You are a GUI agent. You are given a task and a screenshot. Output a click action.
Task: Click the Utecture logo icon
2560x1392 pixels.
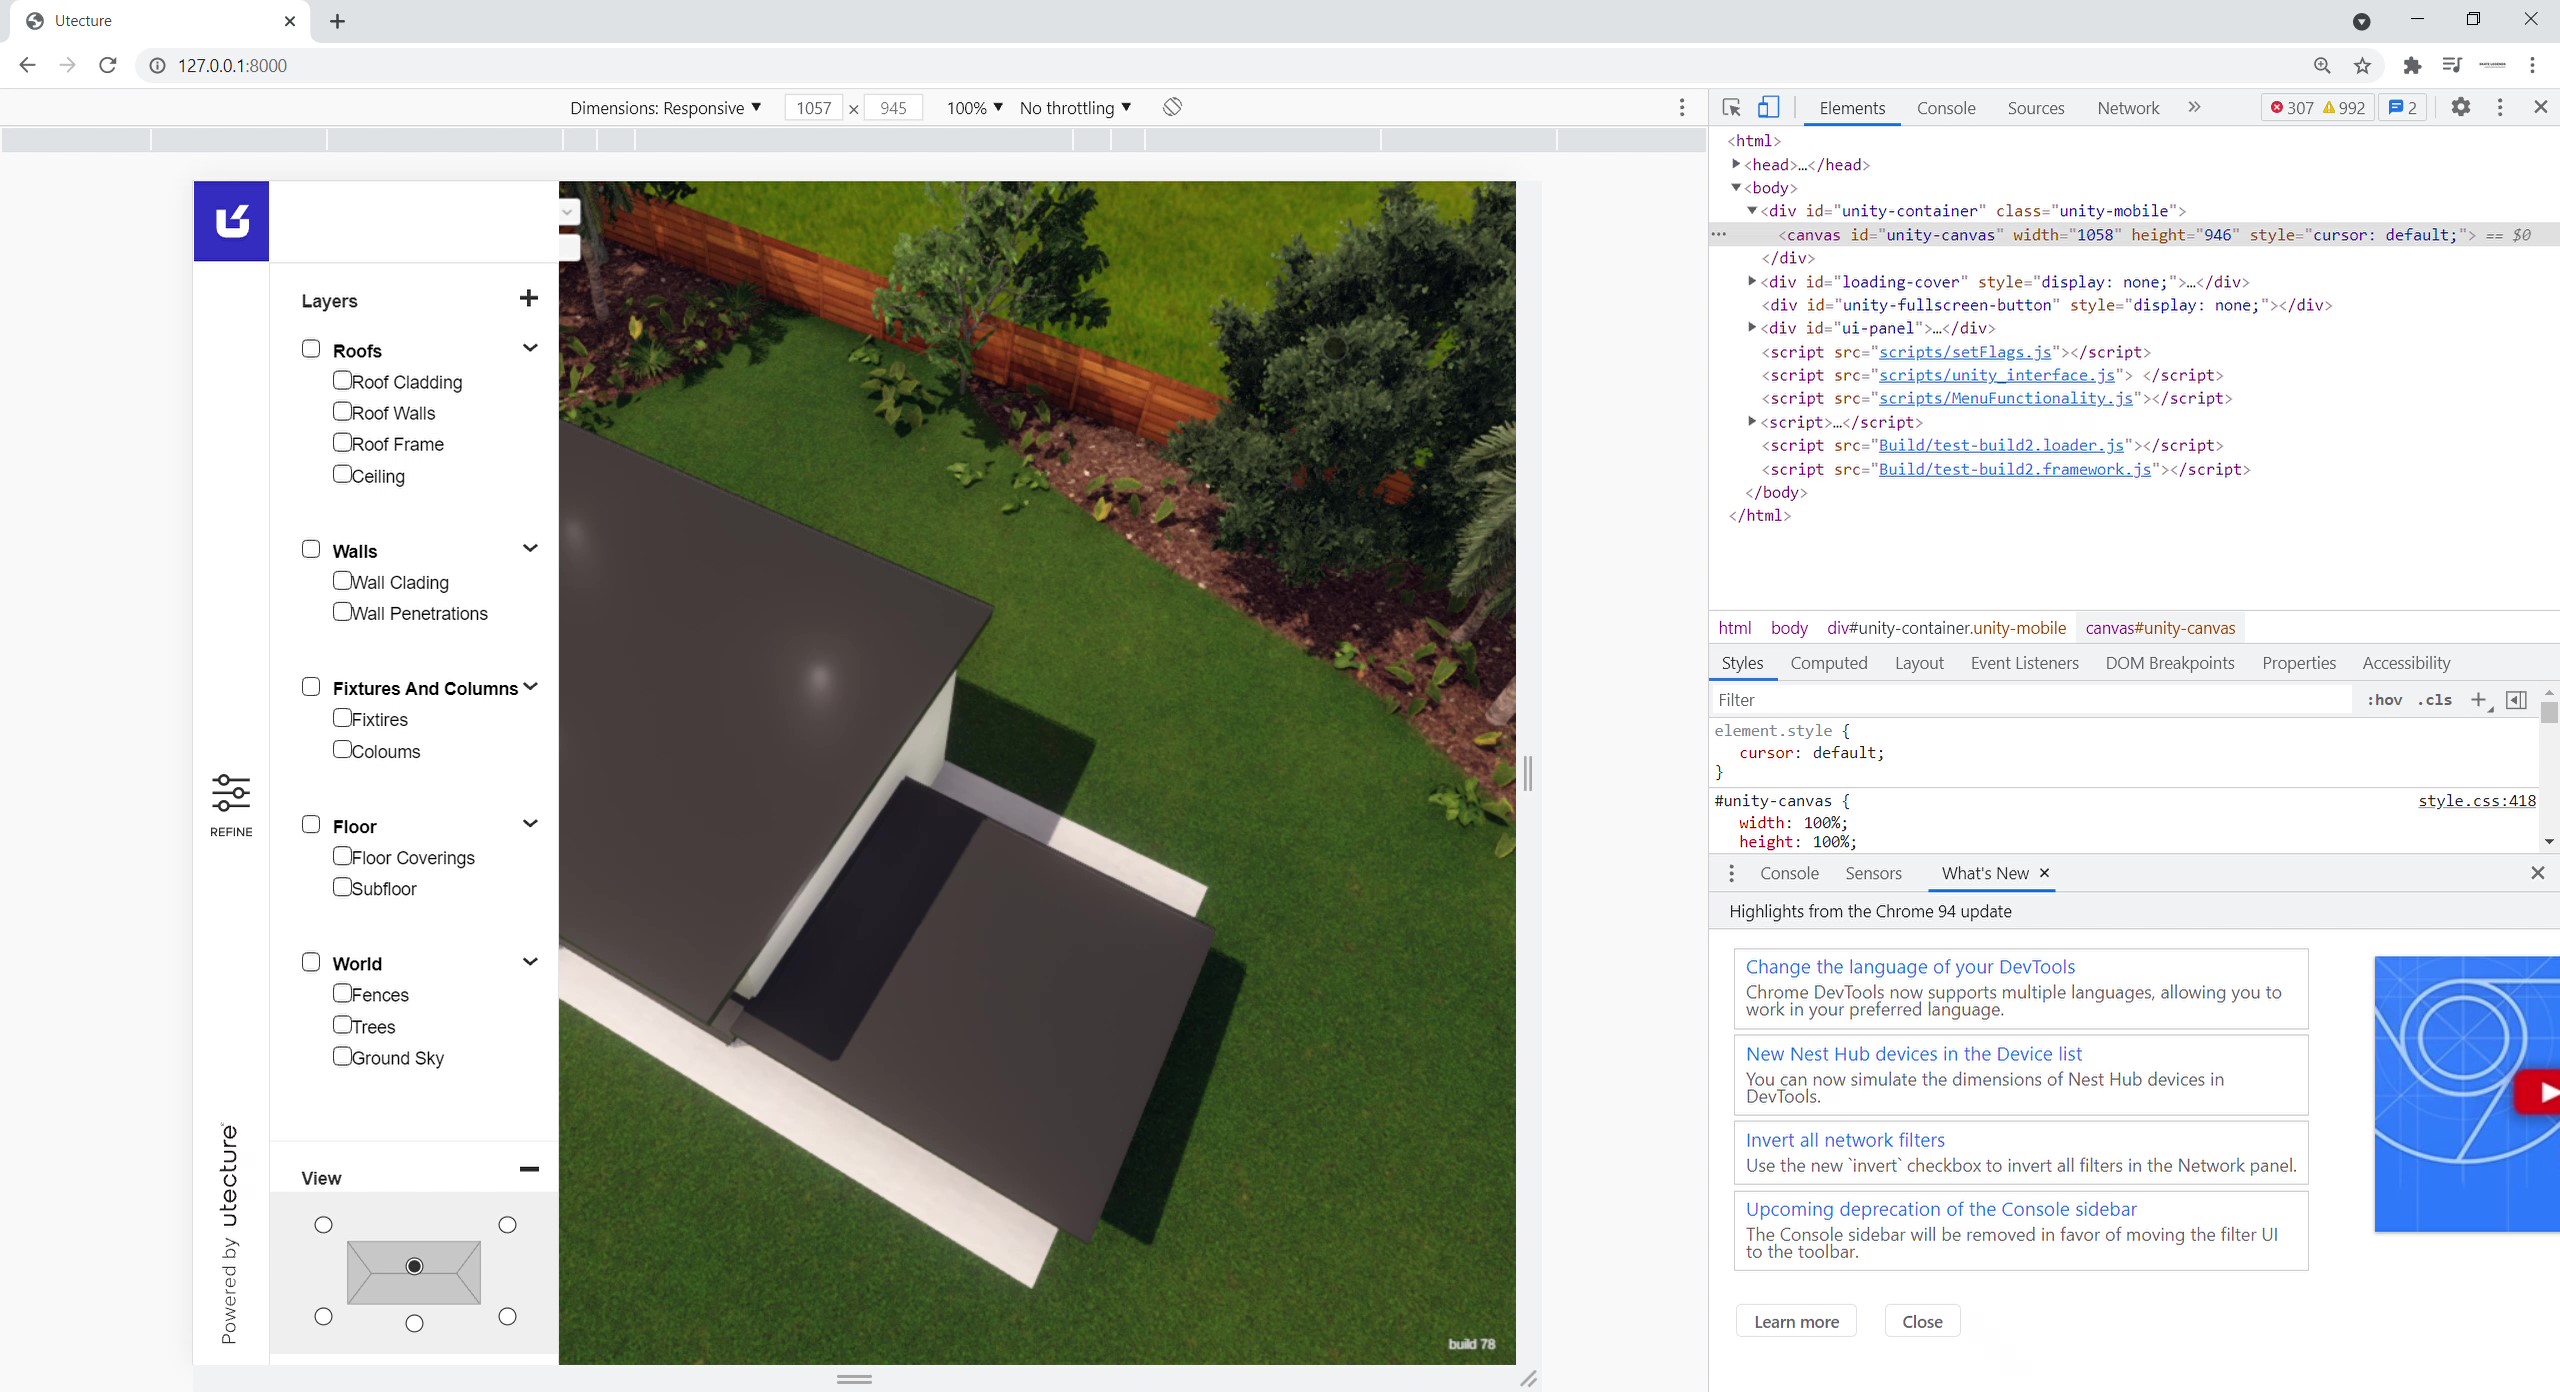(x=232, y=221)
